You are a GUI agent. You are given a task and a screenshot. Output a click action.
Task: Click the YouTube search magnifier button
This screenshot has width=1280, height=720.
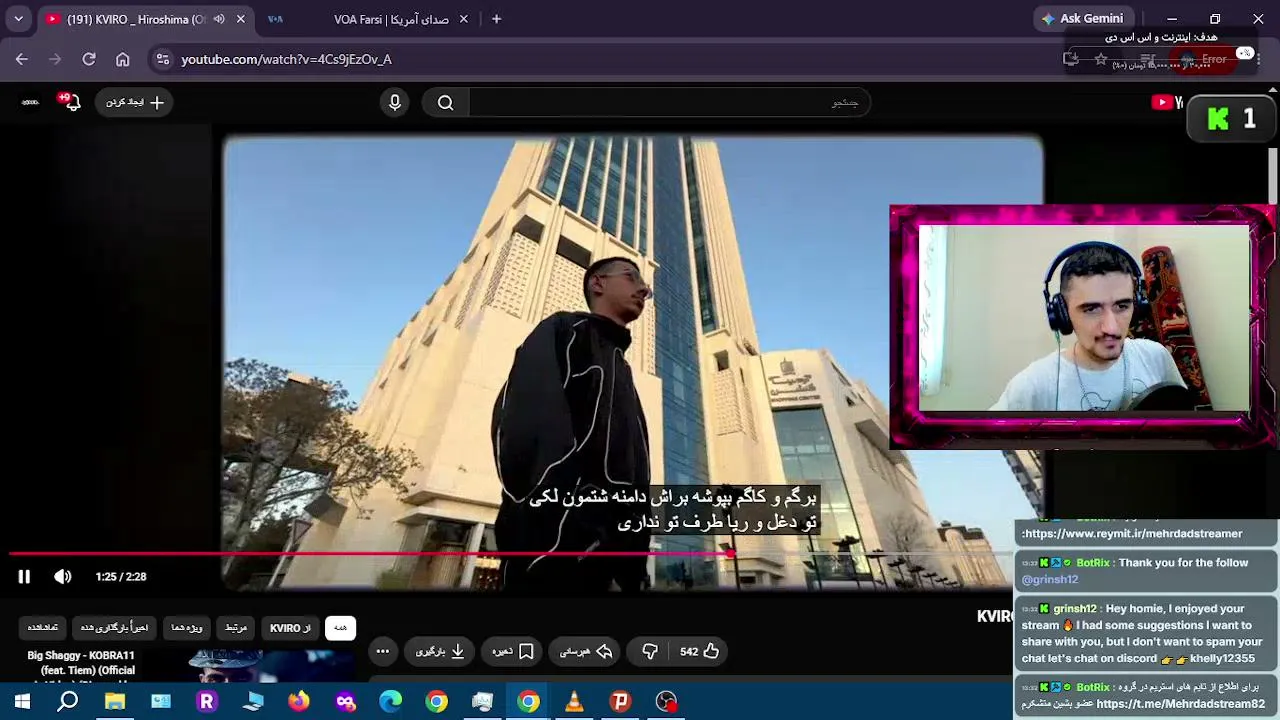(446, 102)
